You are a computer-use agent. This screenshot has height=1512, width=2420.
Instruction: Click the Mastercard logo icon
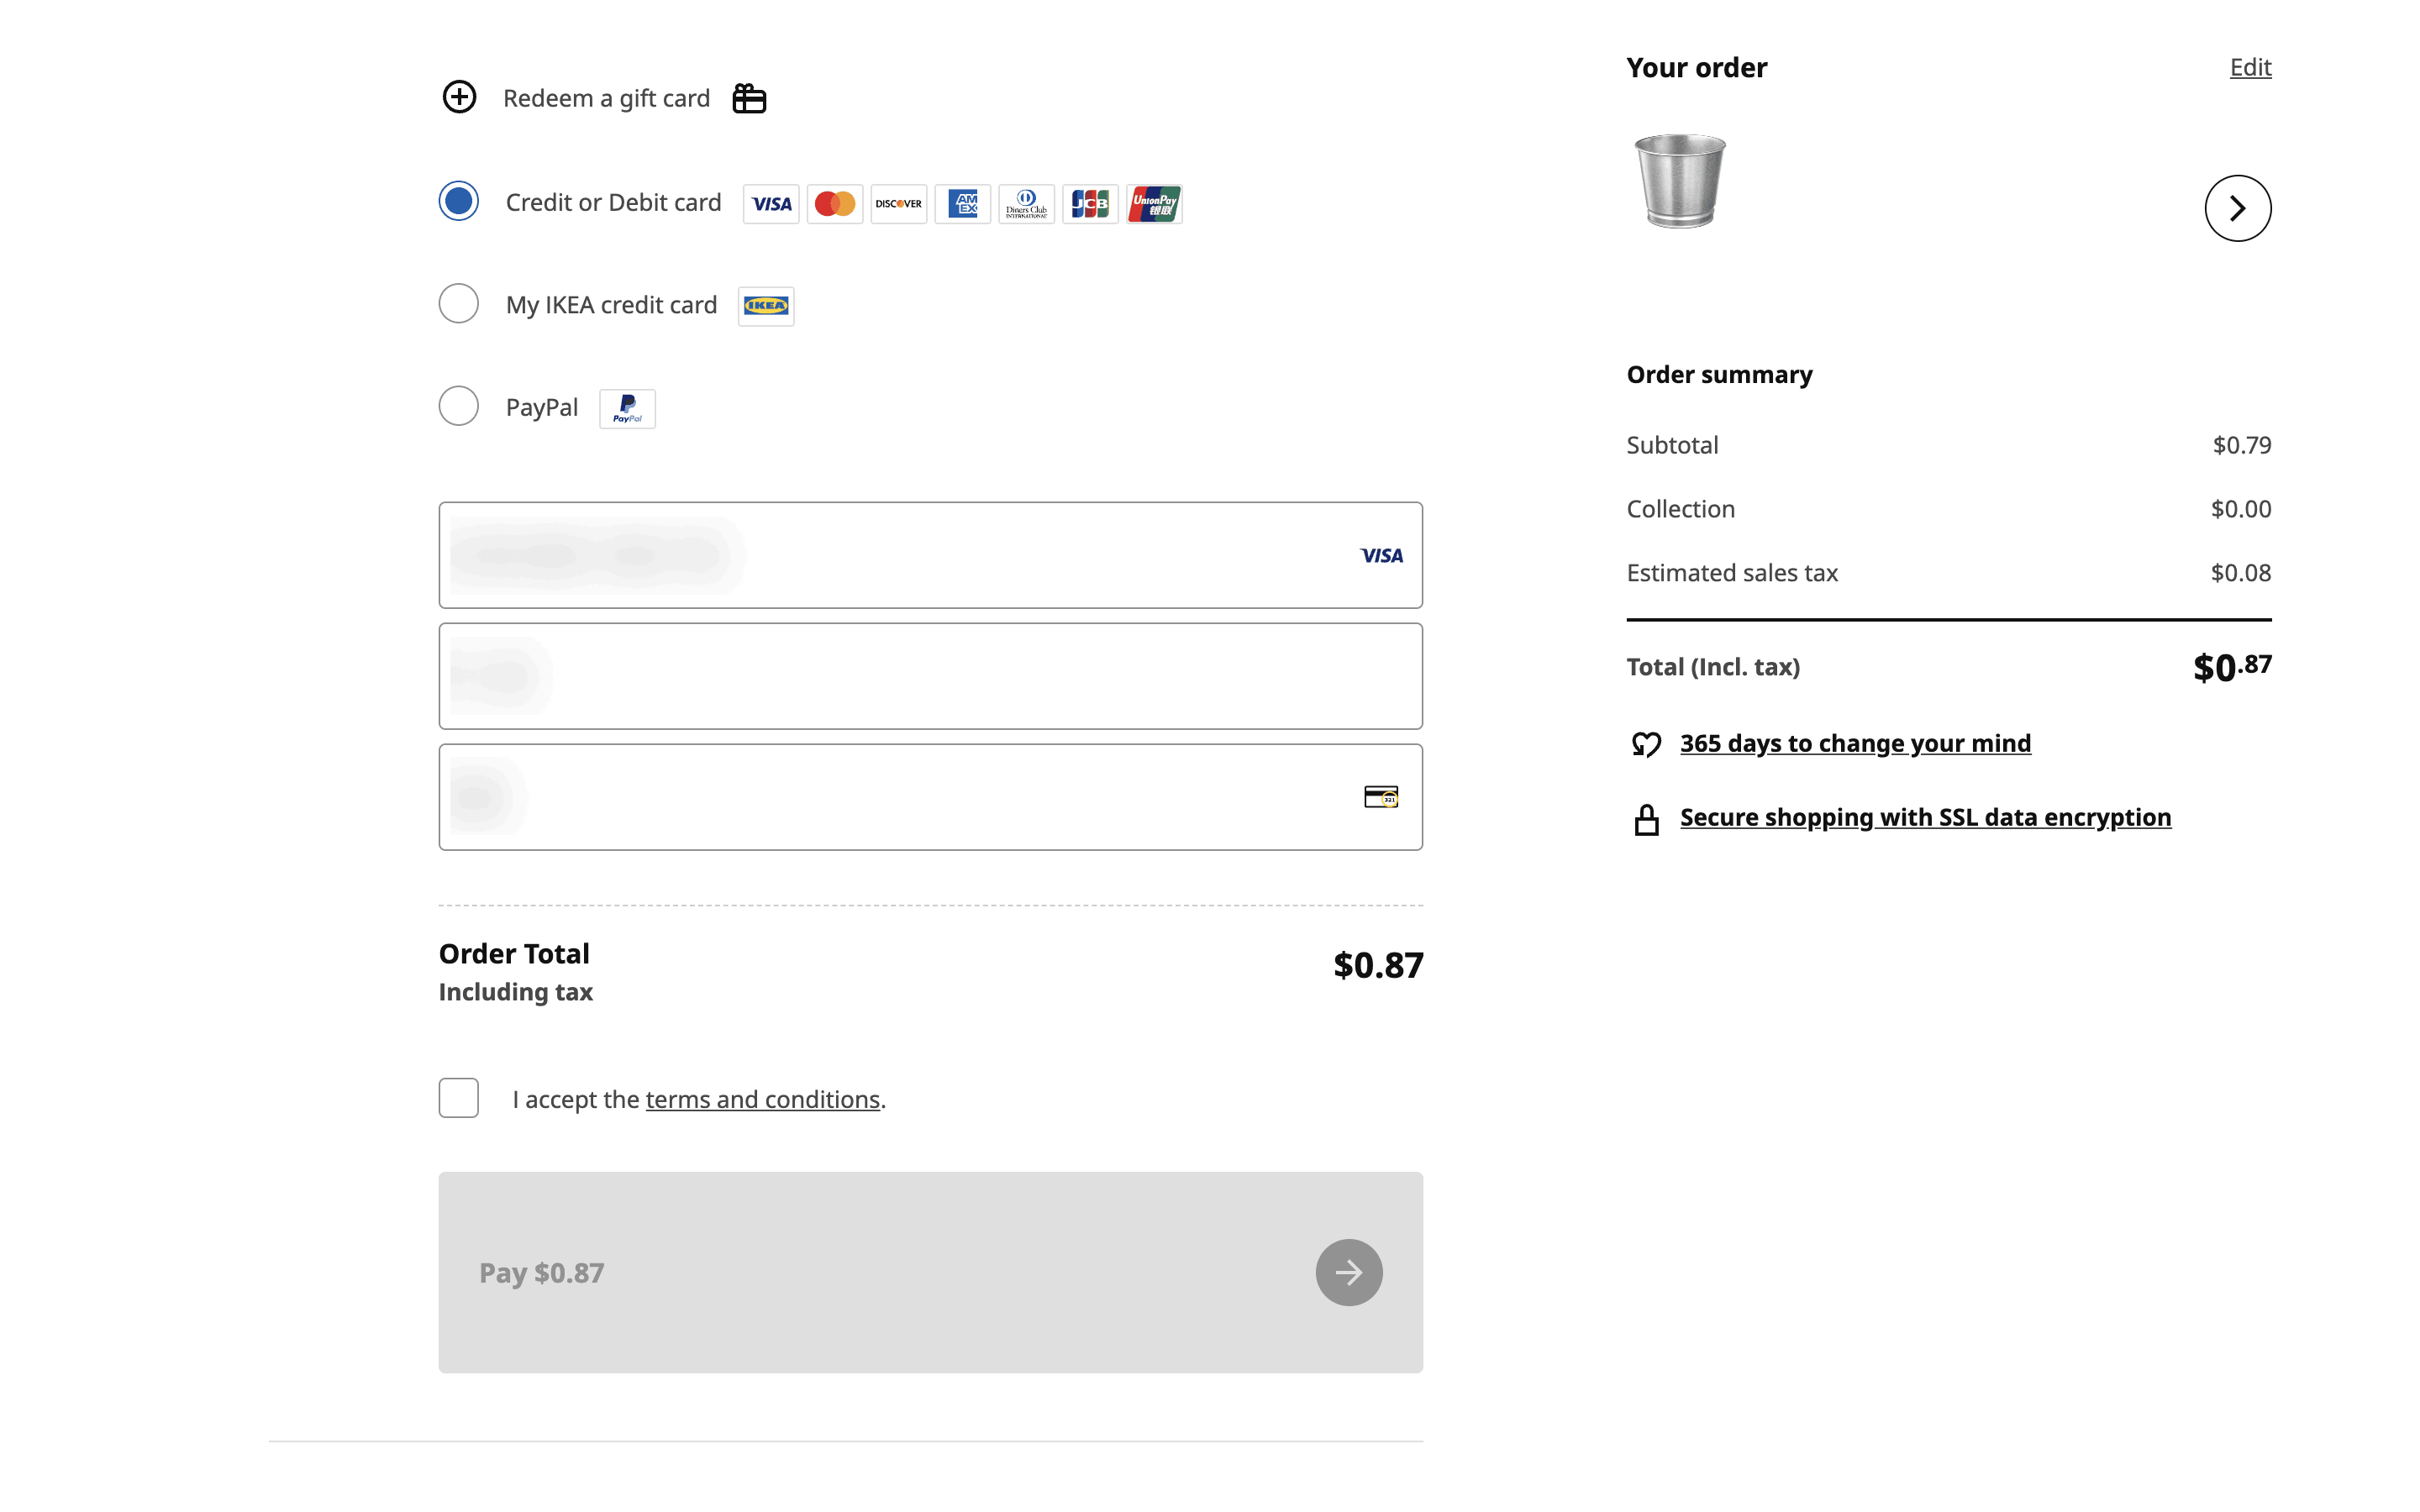[834, 204]
